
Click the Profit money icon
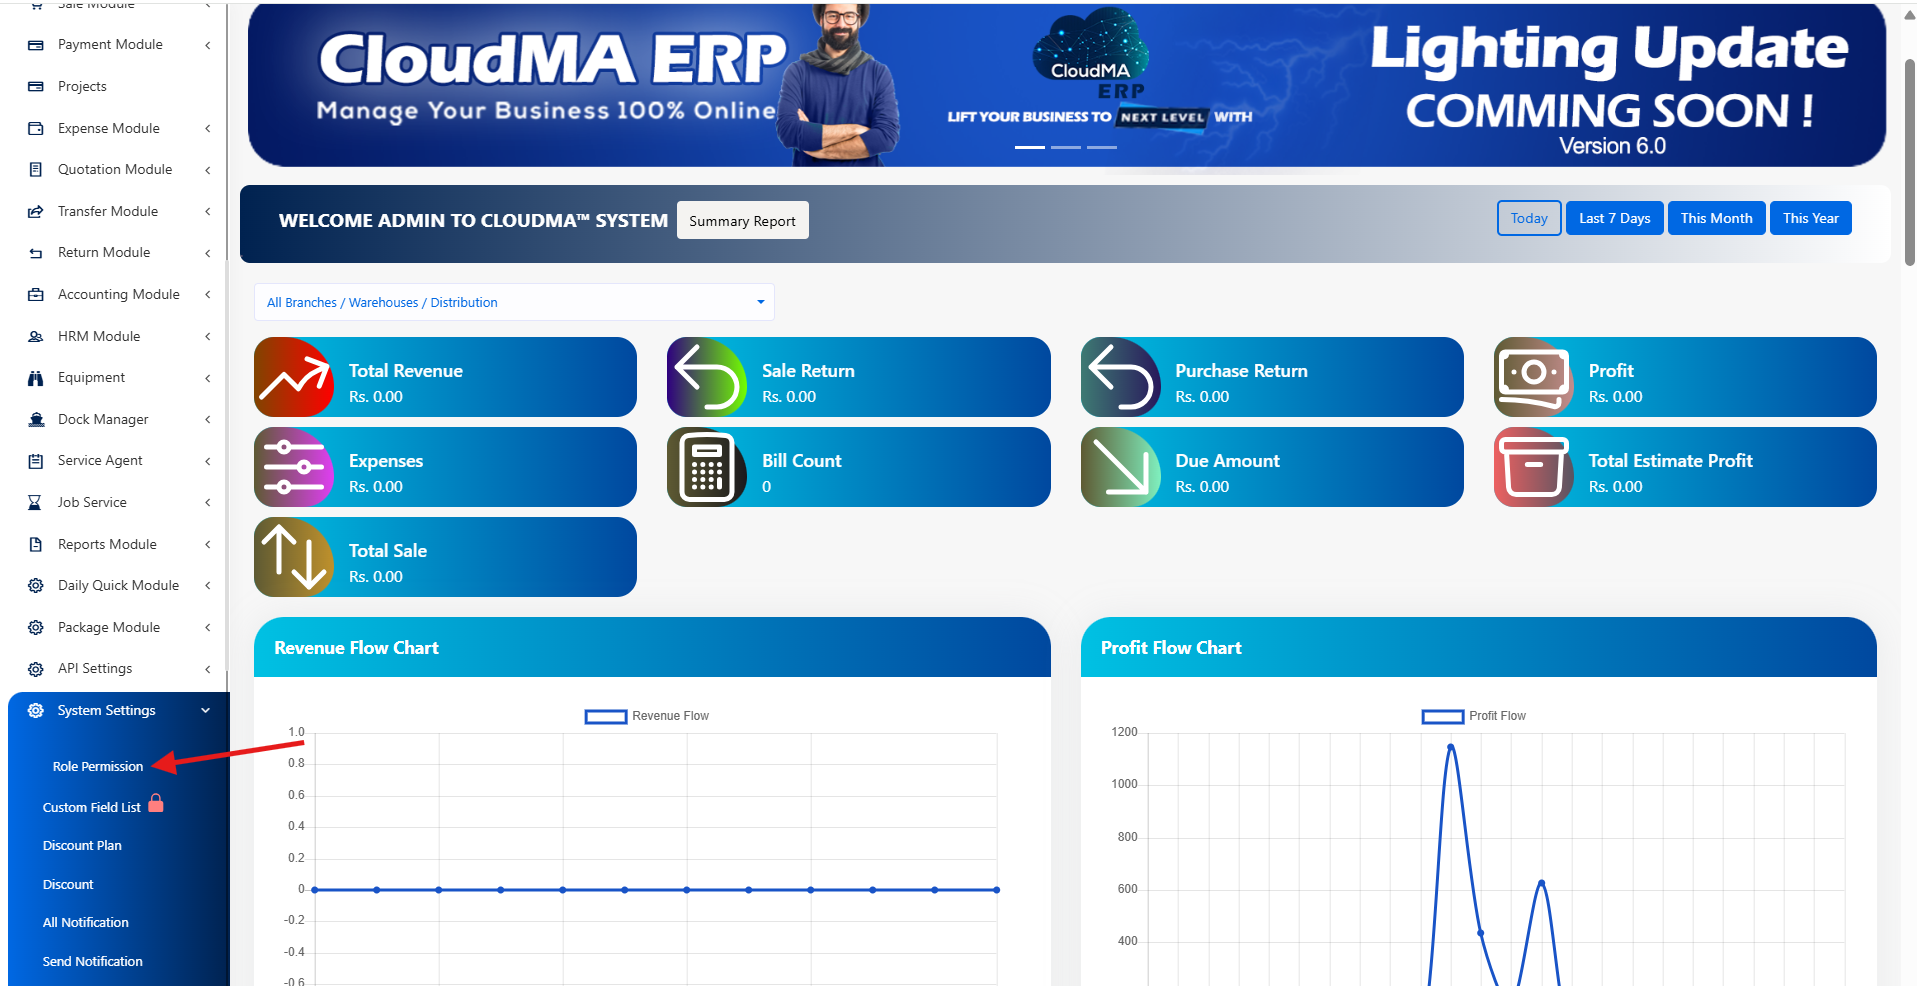pyautogui.click(x=1534, y=377)
